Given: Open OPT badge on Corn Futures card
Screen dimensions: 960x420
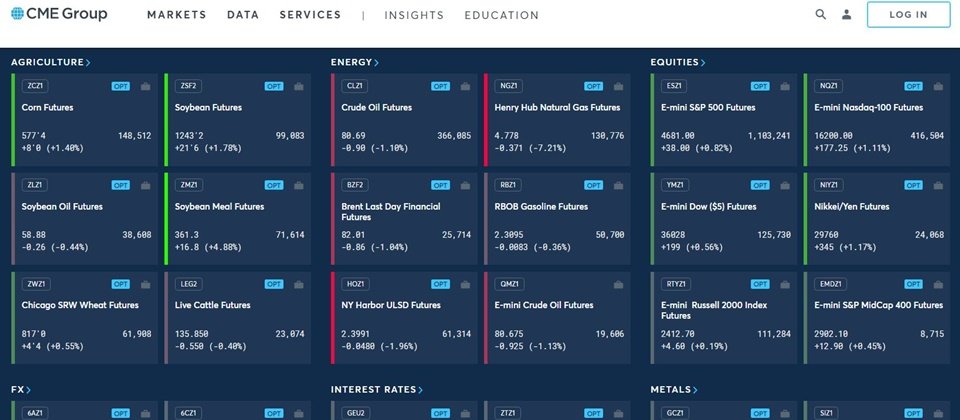Looking at the screenshot, I should 121,86.
